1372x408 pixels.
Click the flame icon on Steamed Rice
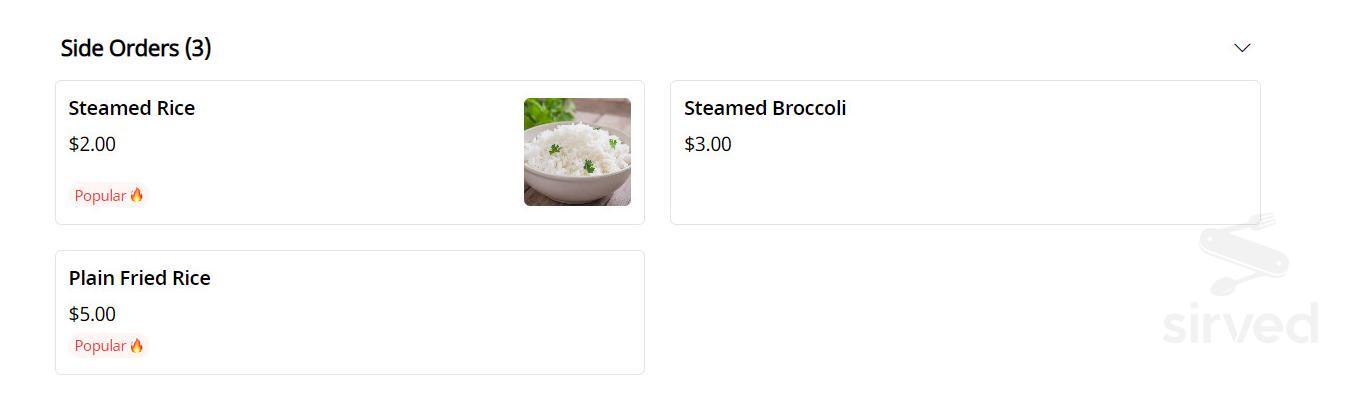(x=137, y=195)
